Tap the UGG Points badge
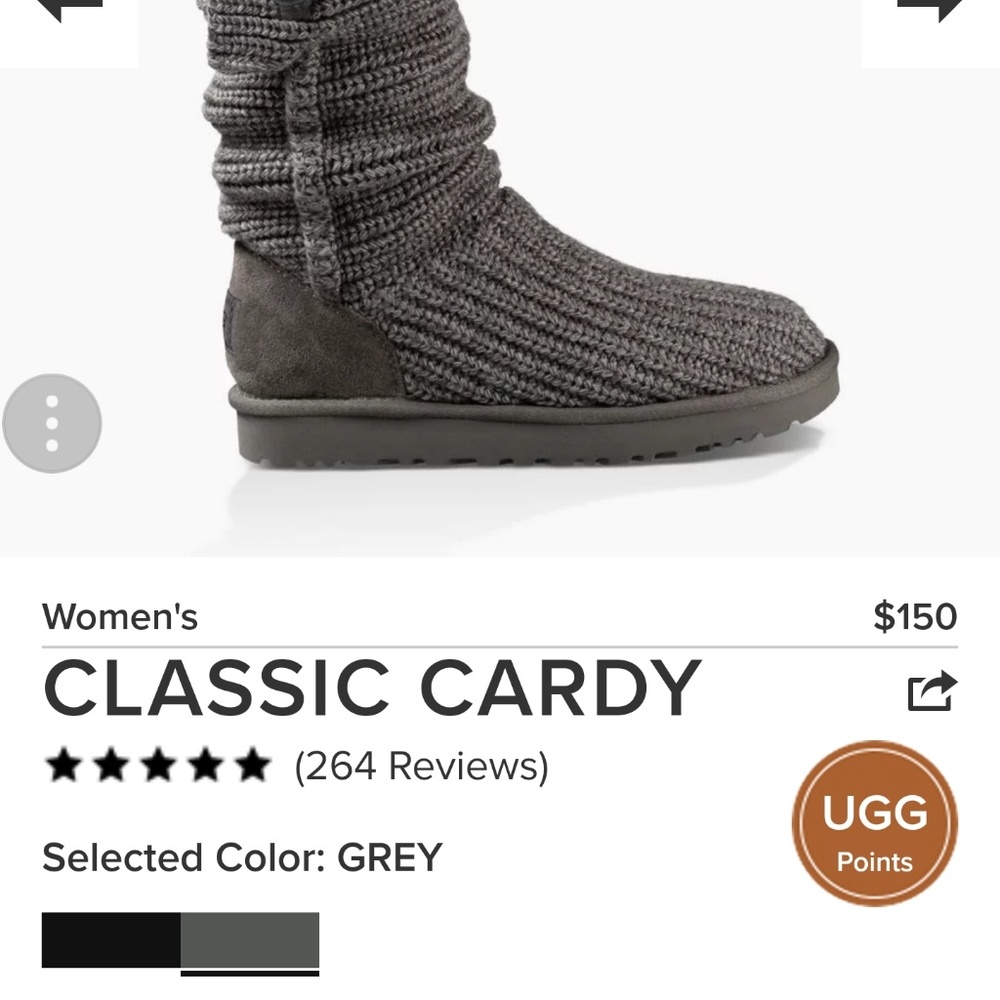1000x1000 pixels. click(x=874, y=822)
